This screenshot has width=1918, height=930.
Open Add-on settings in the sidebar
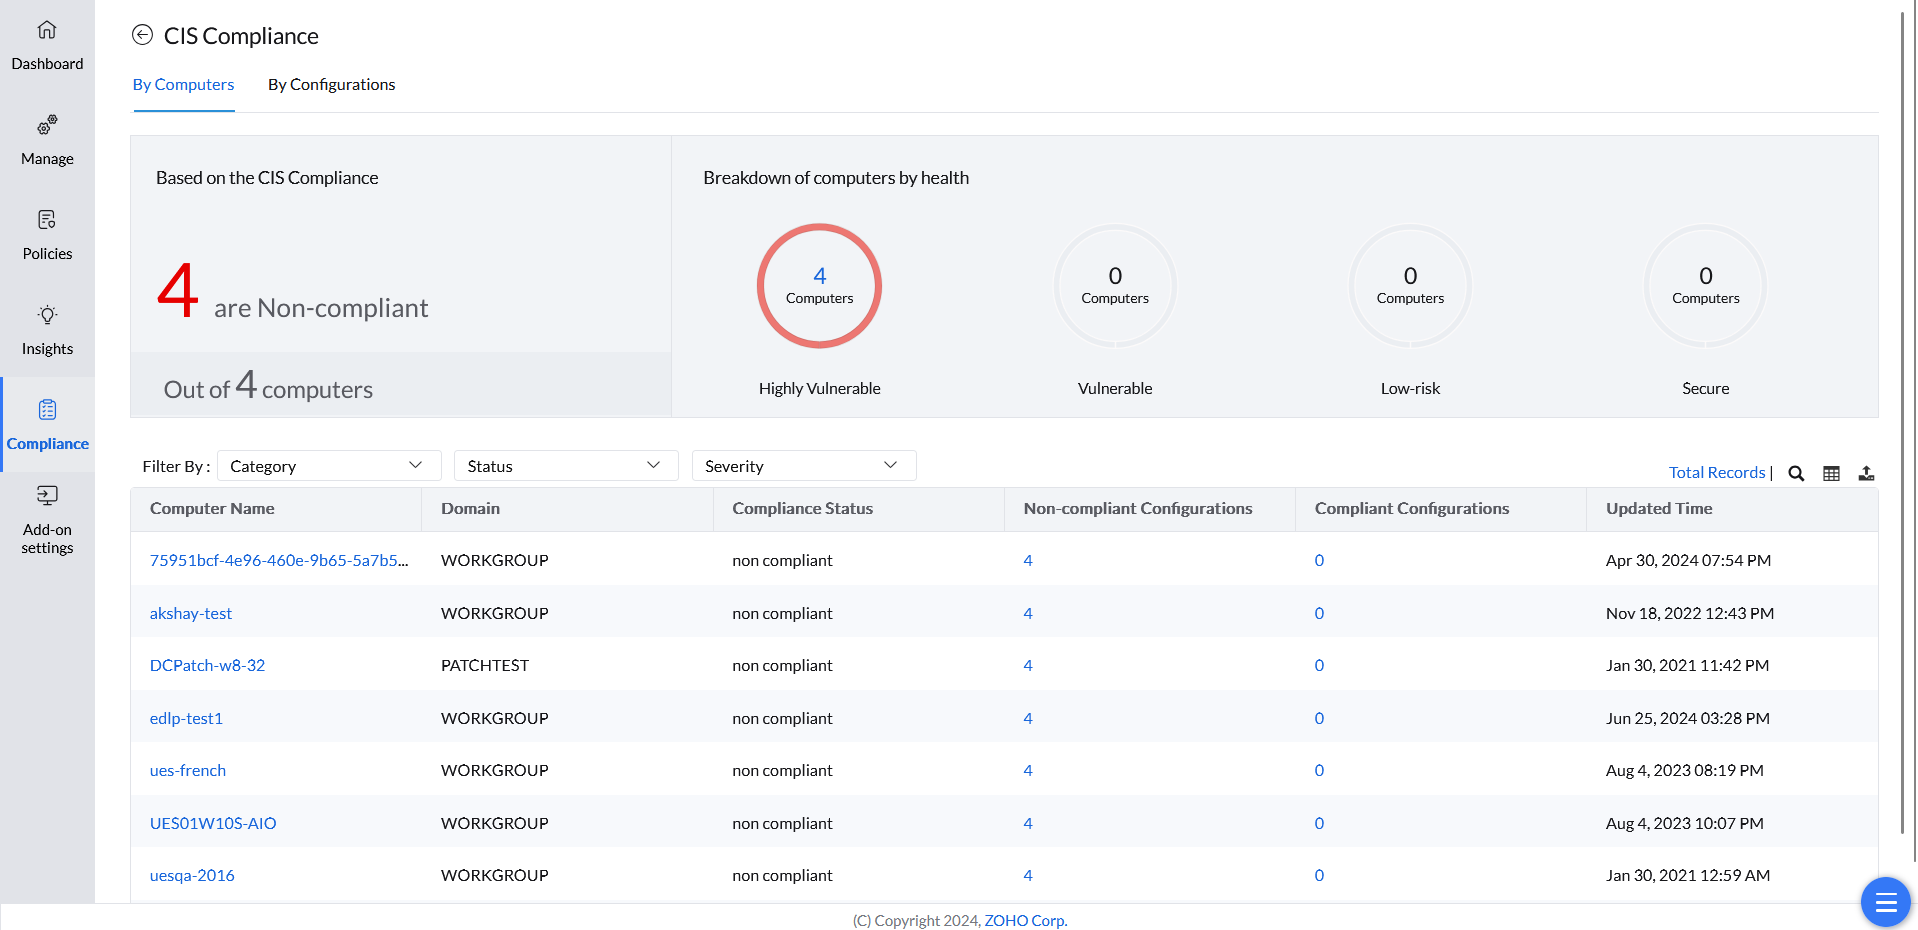click(47, 496)
